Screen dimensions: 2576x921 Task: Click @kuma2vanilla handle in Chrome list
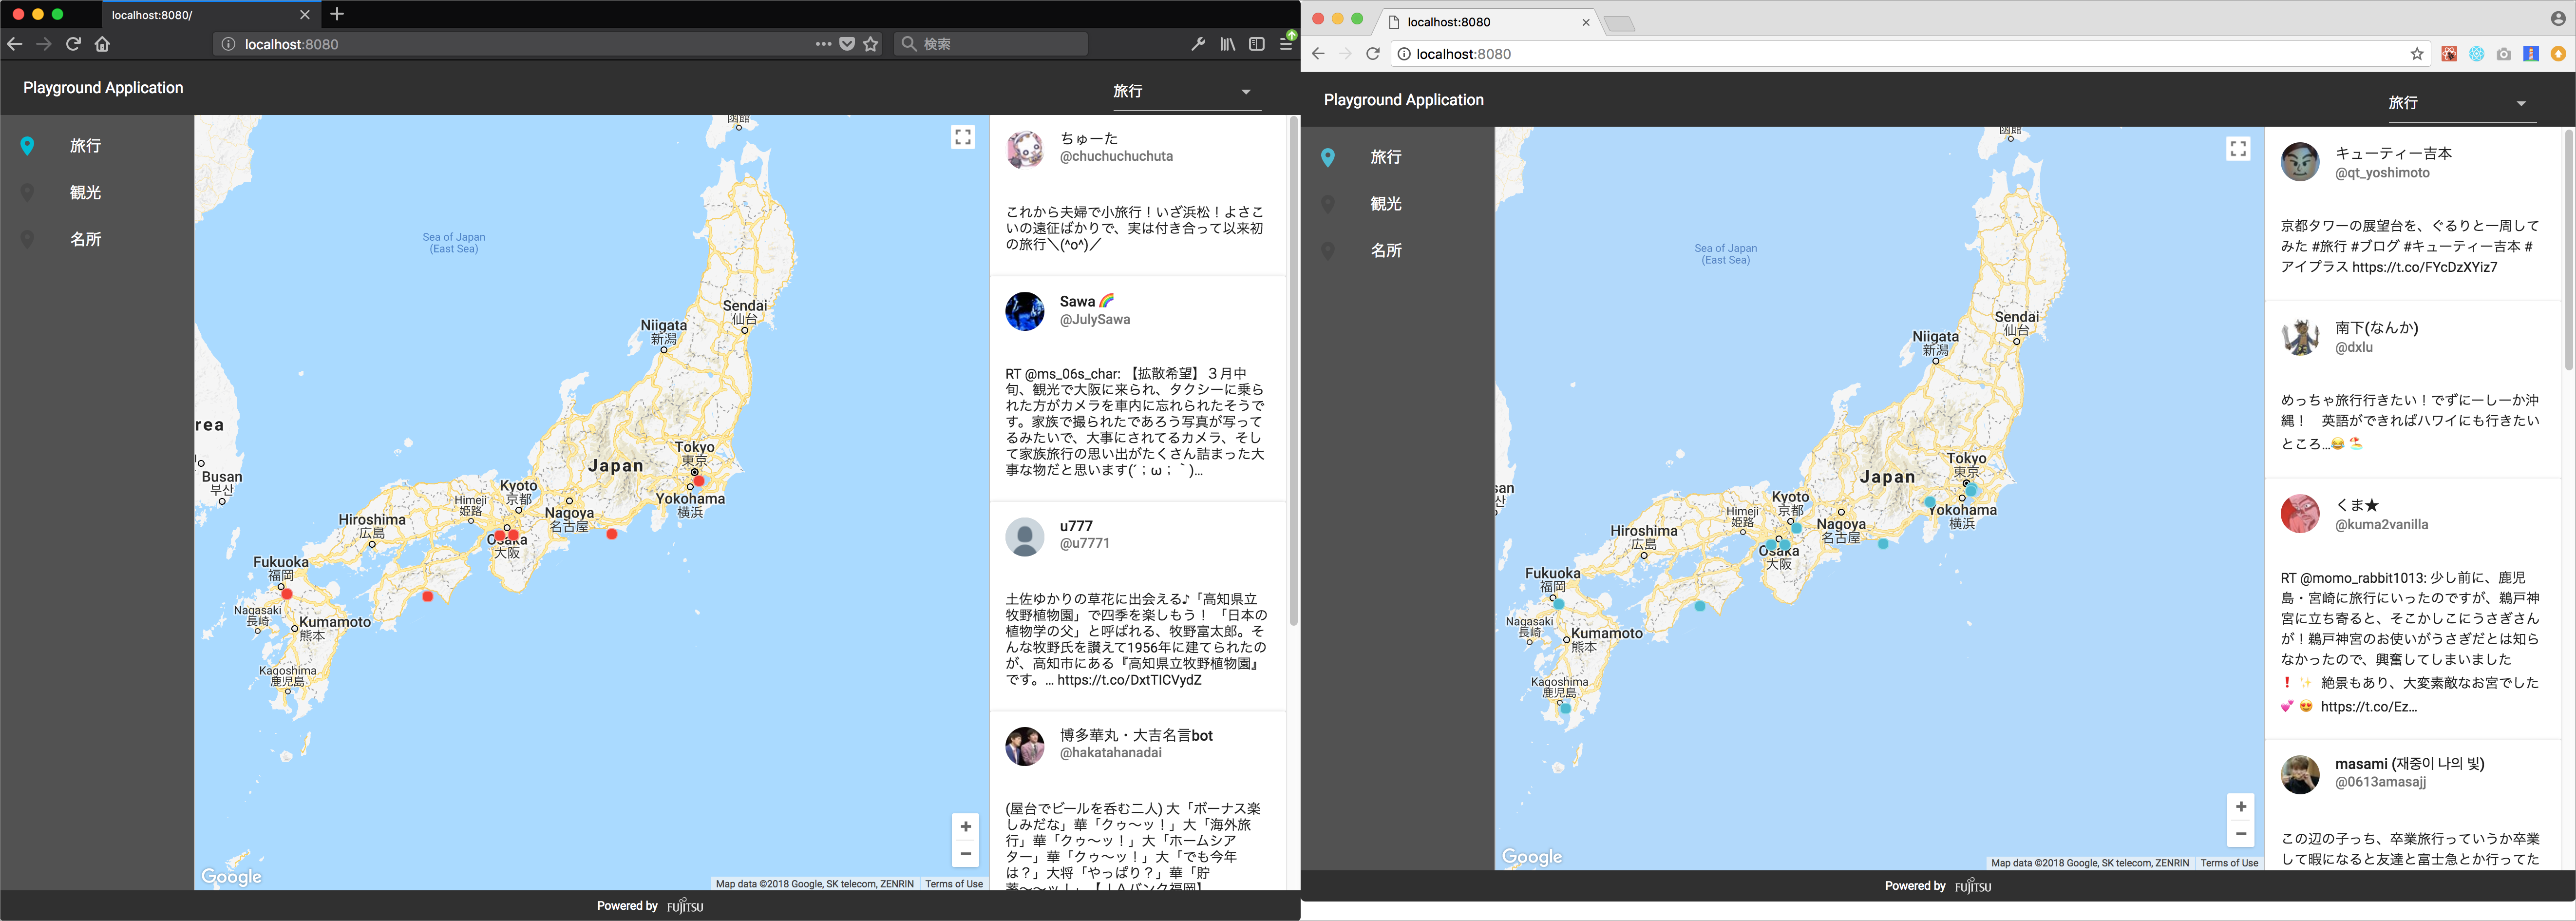(2381, 524)
